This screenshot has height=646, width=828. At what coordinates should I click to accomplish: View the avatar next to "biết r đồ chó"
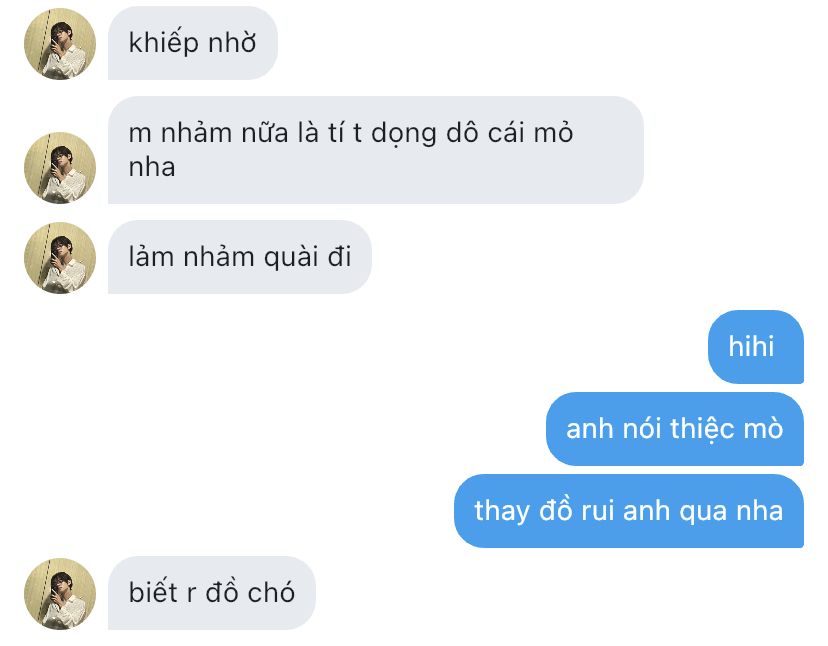(60, 594)
